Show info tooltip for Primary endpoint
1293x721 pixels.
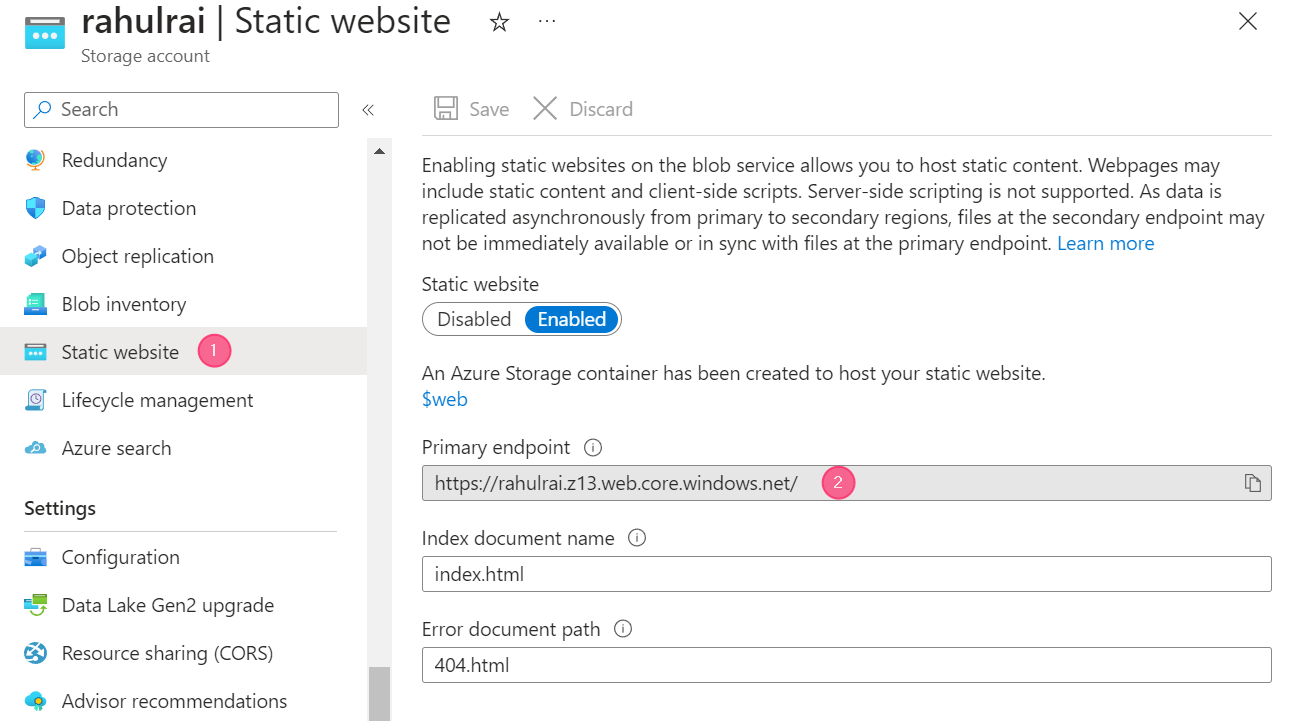point(593,447)
